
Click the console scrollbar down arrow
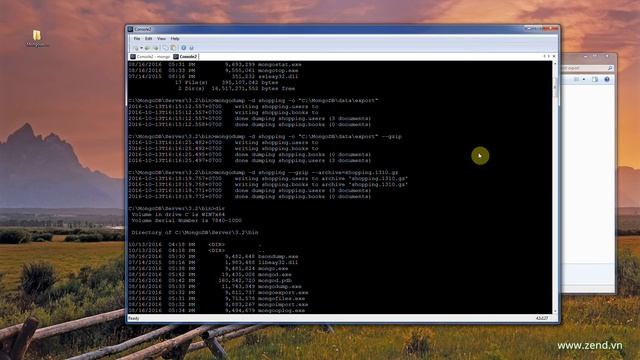[x=555, y=311]
